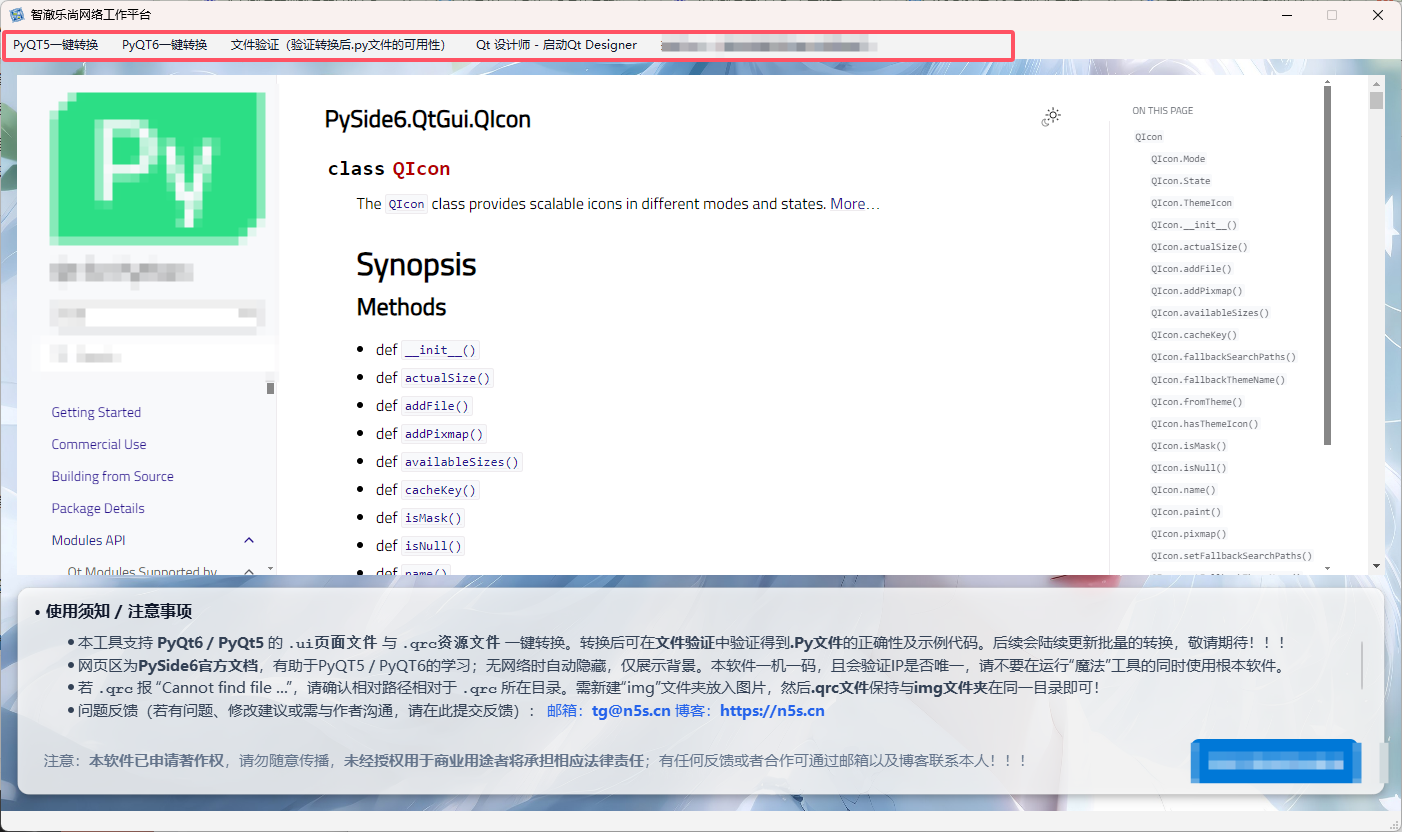
Task: Click the 'More…' link in QIcon description
Action: click(854, 204)
